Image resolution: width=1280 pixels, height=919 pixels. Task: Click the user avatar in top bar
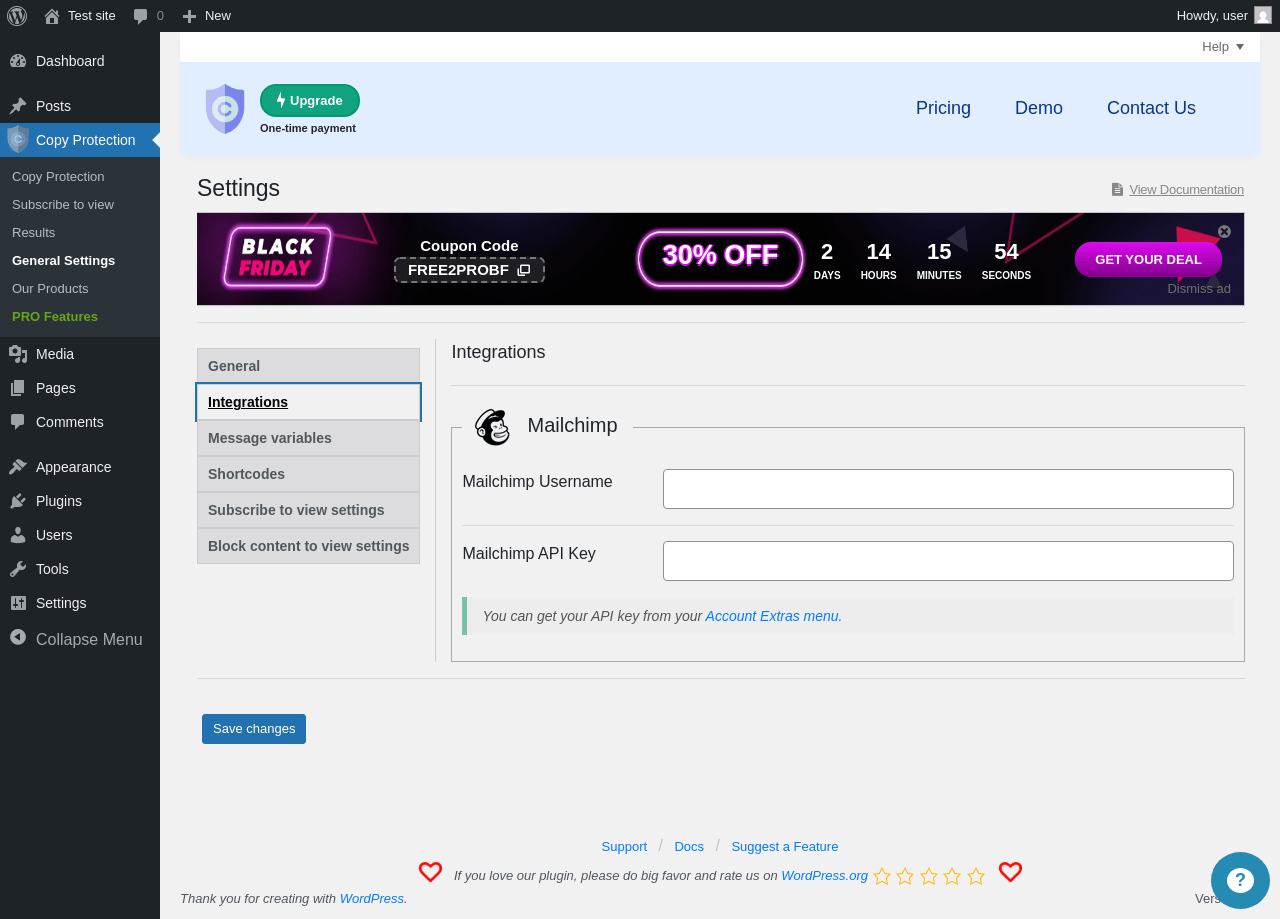click(1263, 15)
